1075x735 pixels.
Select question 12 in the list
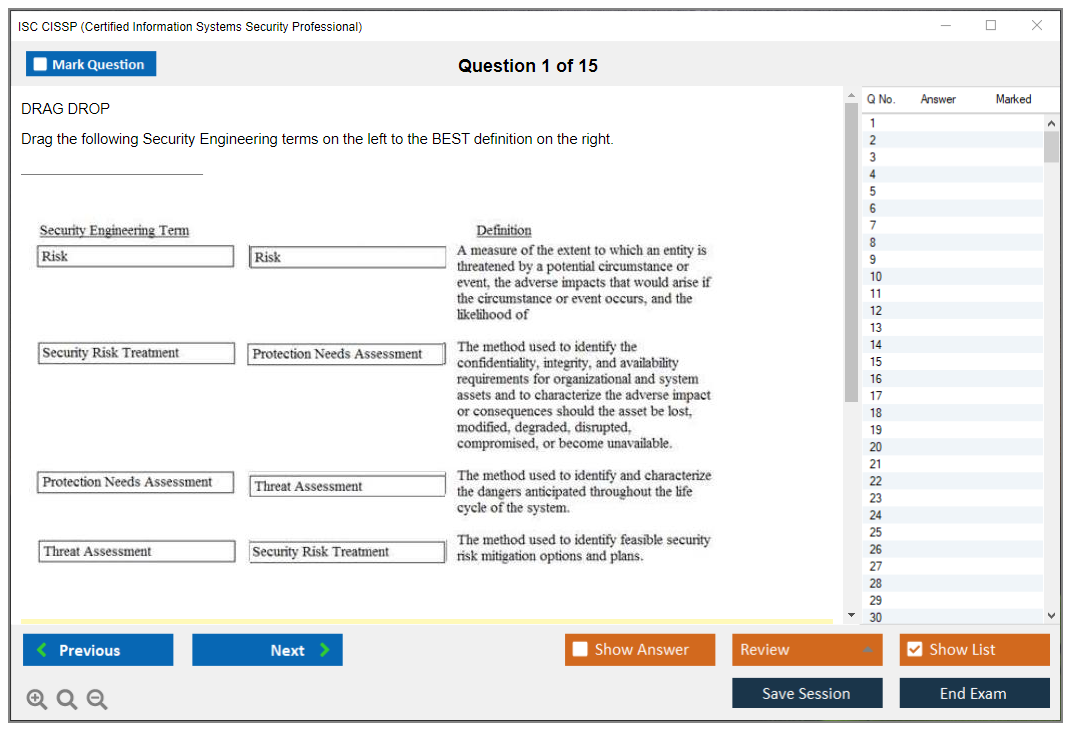pos(876,311)
